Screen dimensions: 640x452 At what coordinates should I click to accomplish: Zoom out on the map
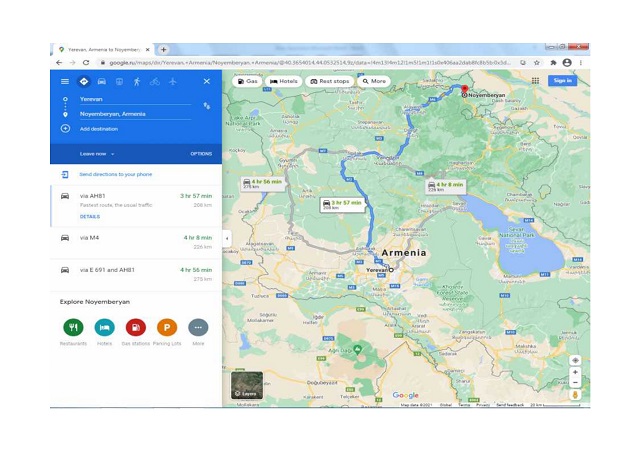tap(575, 383)
